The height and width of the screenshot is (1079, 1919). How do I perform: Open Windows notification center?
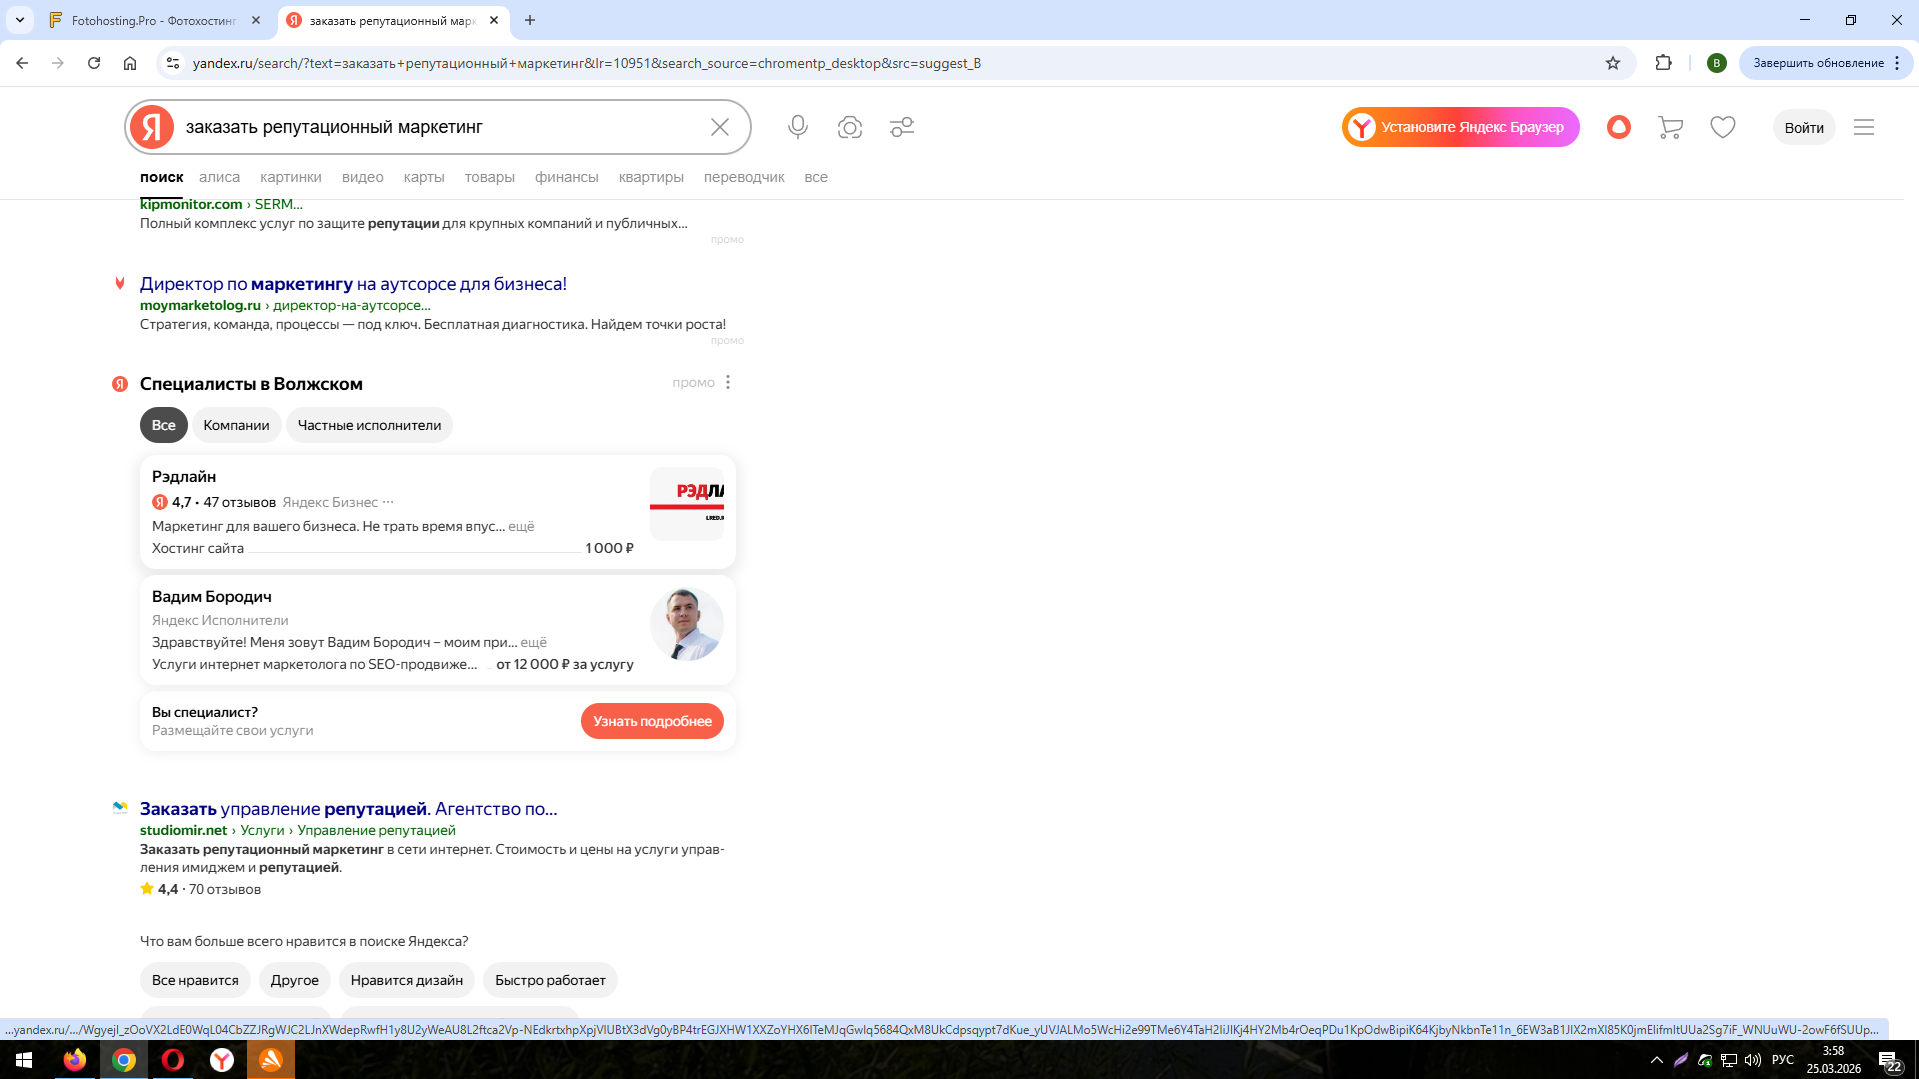point(1890,1060)
